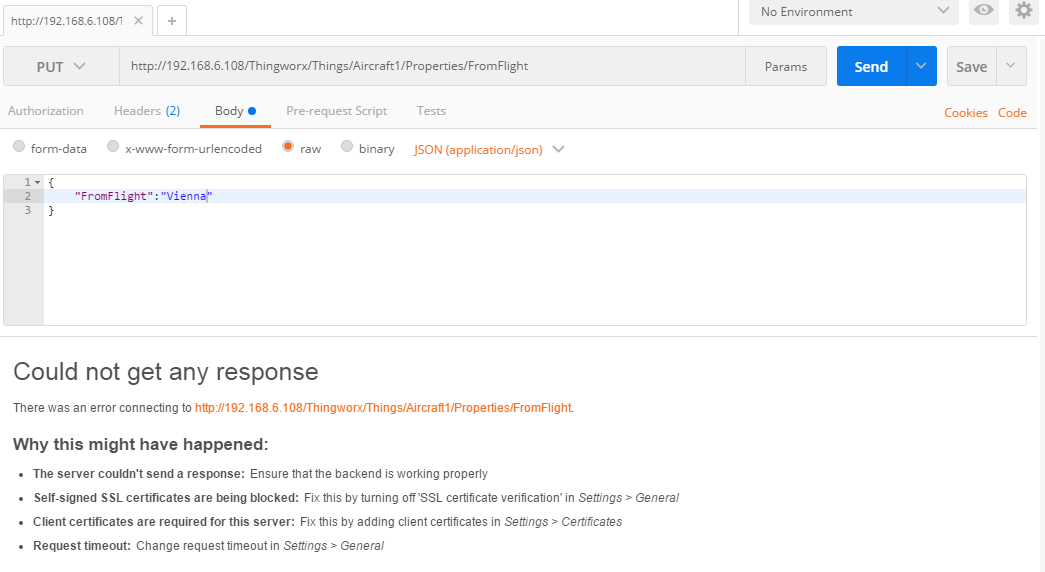Click the "Could not get any response" heading

point(166,371)
